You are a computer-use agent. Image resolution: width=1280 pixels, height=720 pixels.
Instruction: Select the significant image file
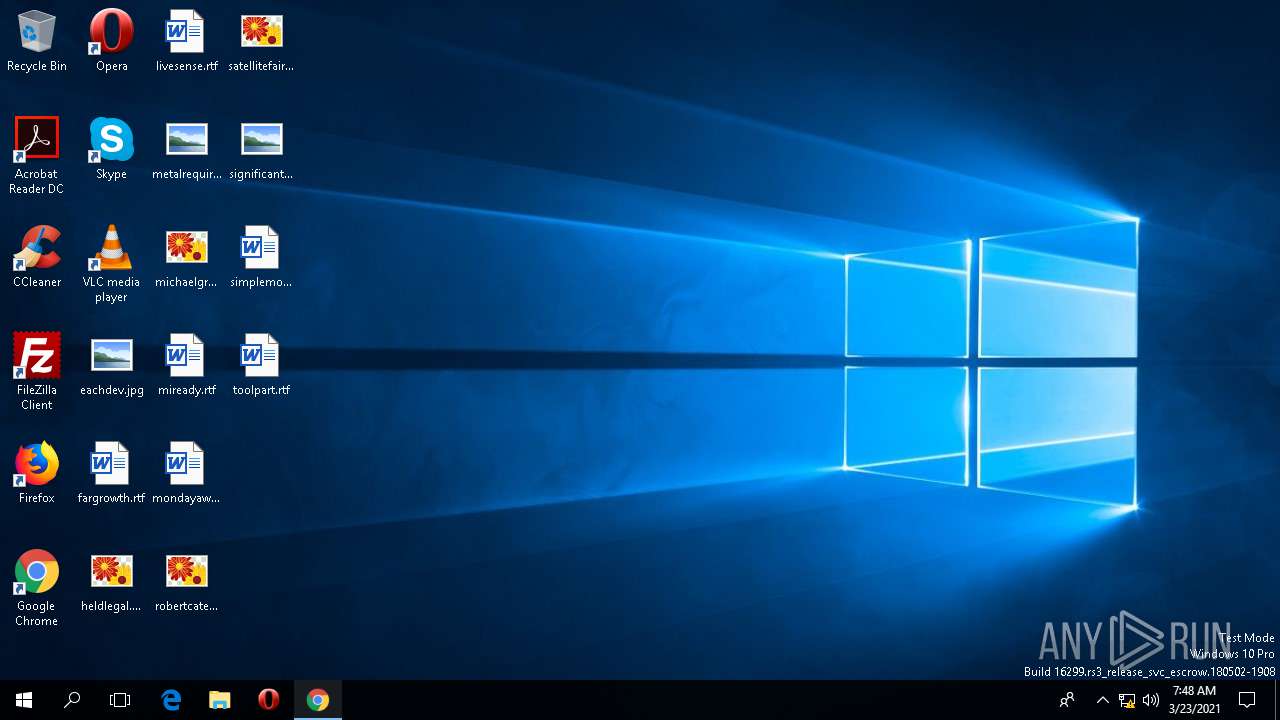pos(261,149)
